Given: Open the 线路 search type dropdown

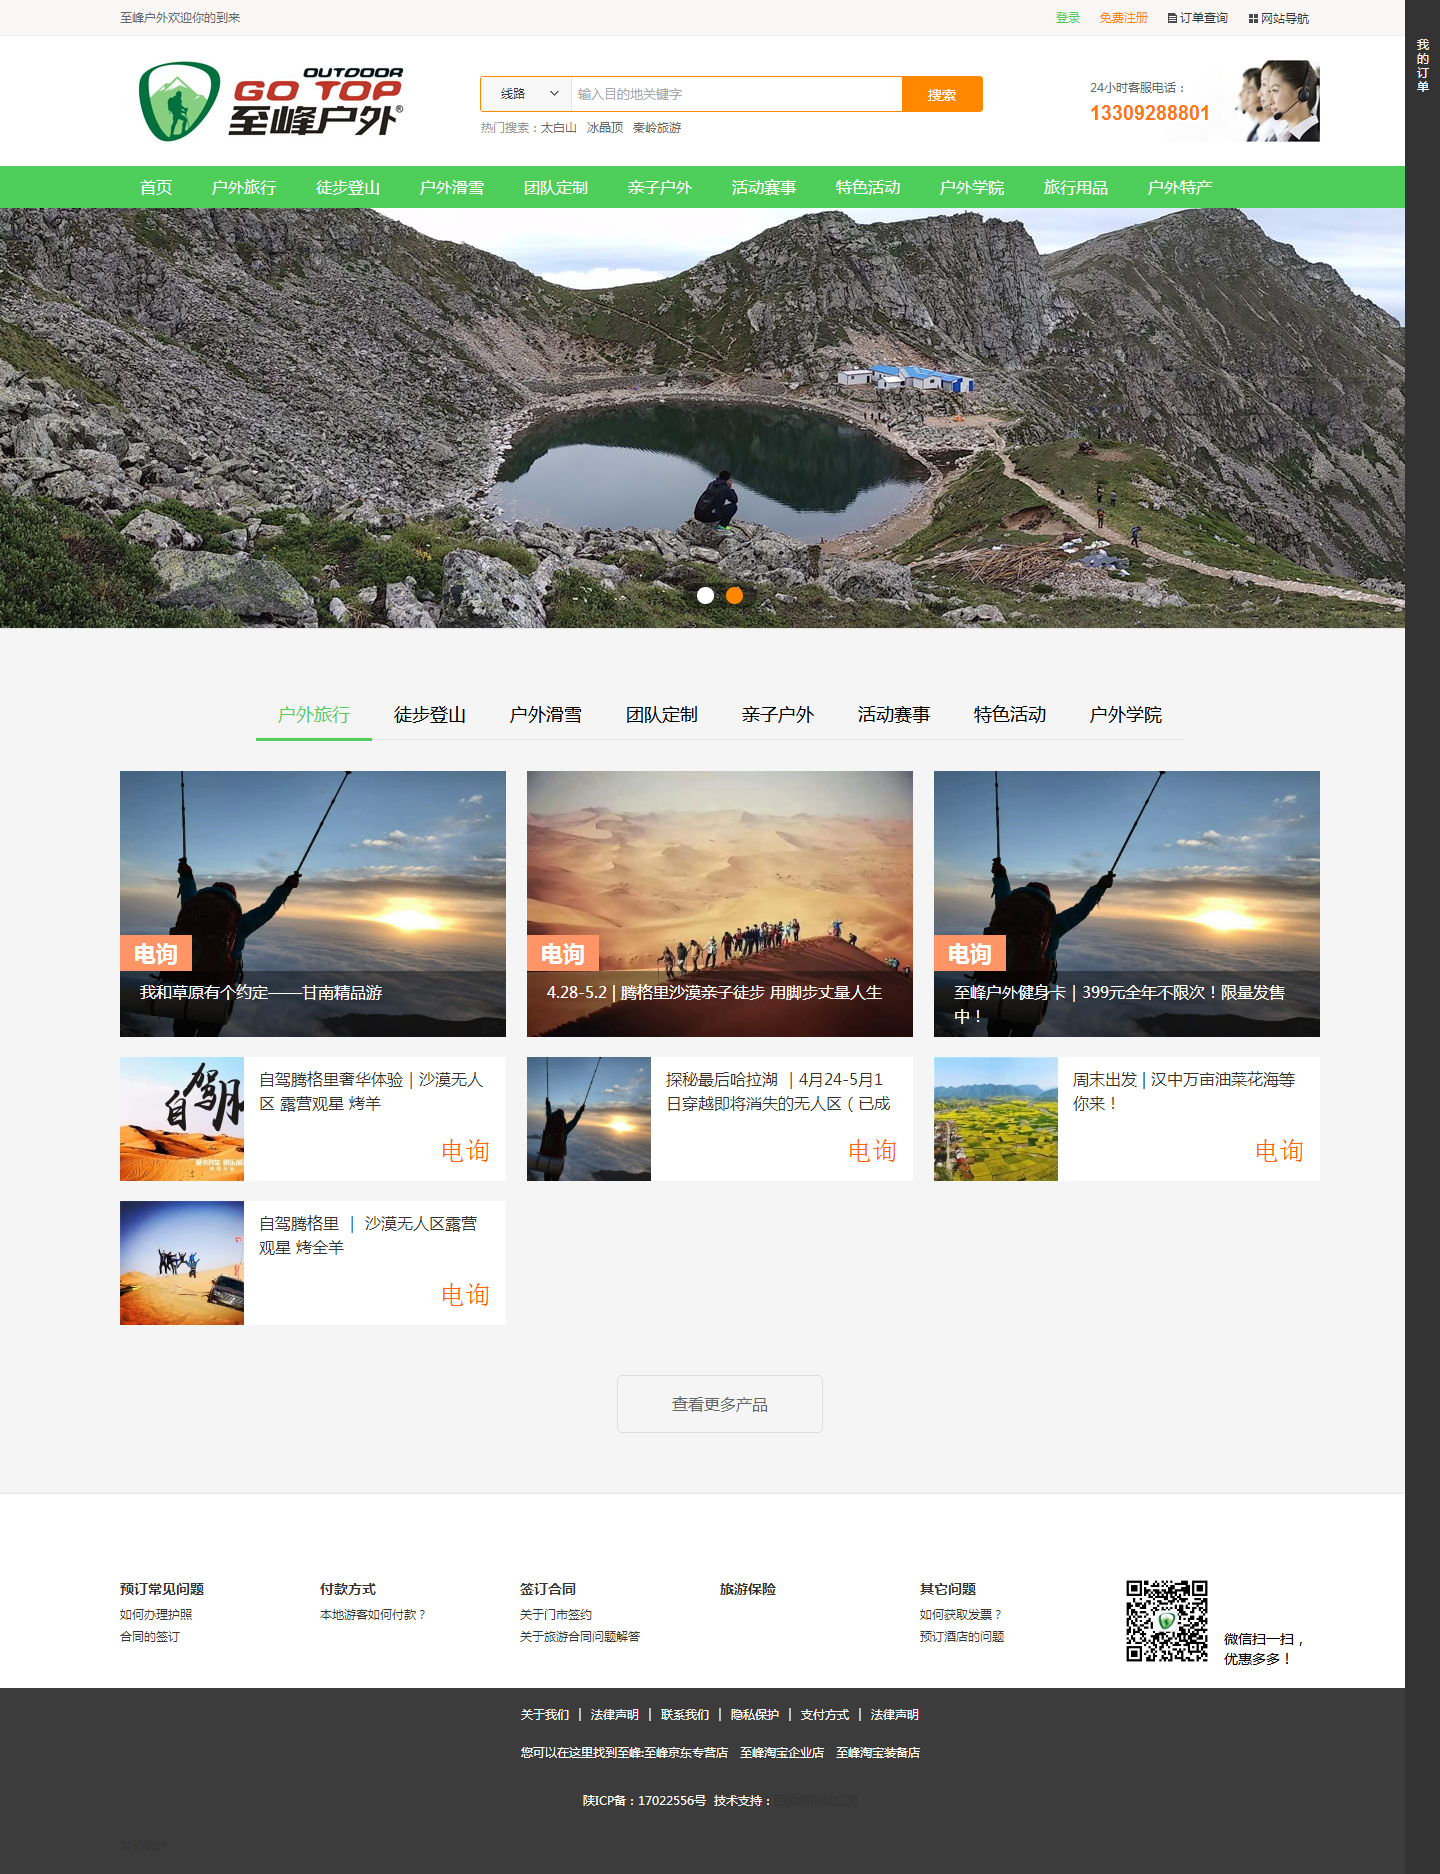Looking at the screenshot, I should point(526,94).
